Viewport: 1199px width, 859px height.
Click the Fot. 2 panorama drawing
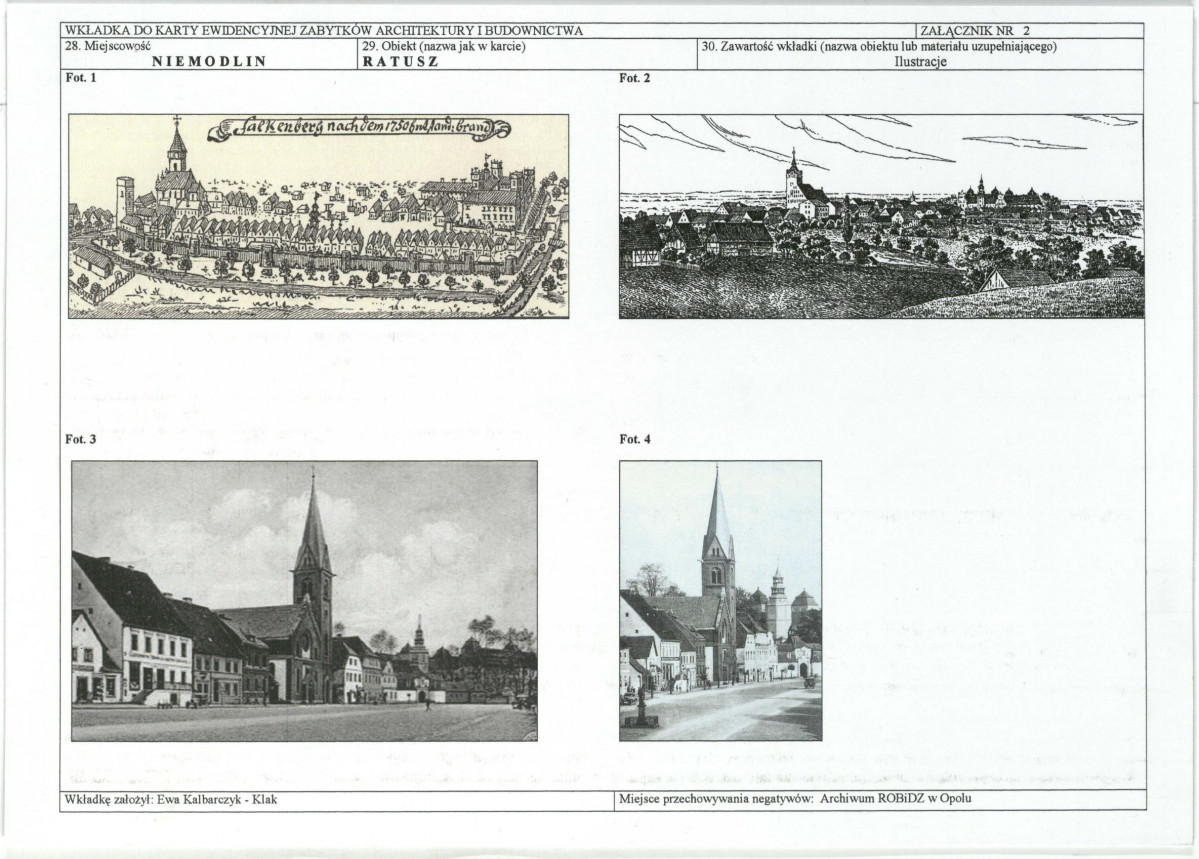pyautogui.click(x=881, y=216)
